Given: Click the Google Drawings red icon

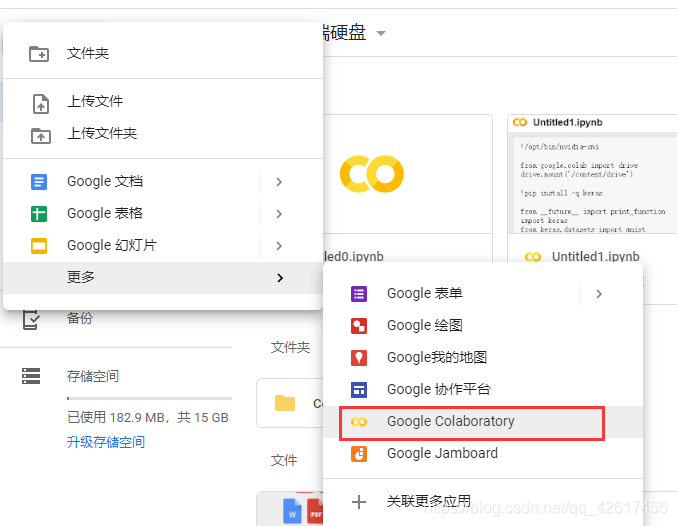Looking at the screenshot, I should [x=359, y=326].
